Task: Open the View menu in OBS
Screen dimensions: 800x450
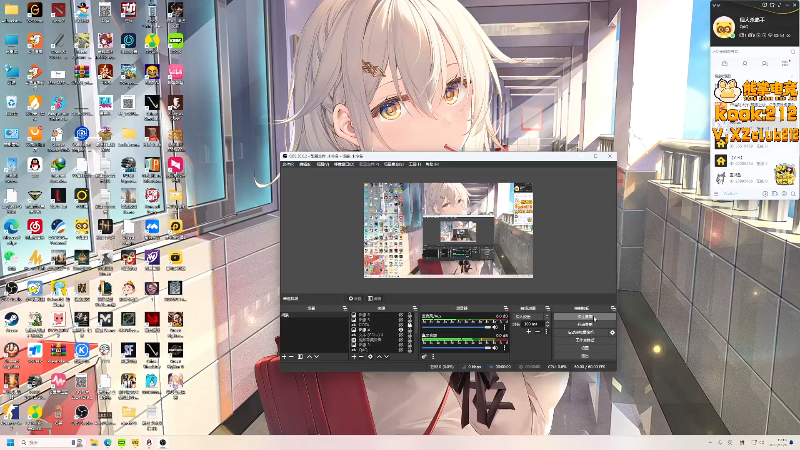Action: click(x=322, y=164)
